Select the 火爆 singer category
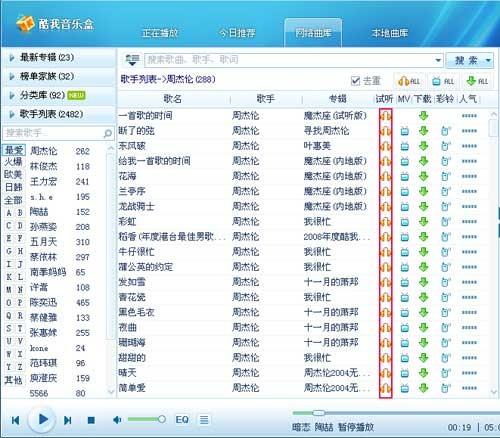The width and height of the screenshot is (500, 438). click(x=13, y=162)
